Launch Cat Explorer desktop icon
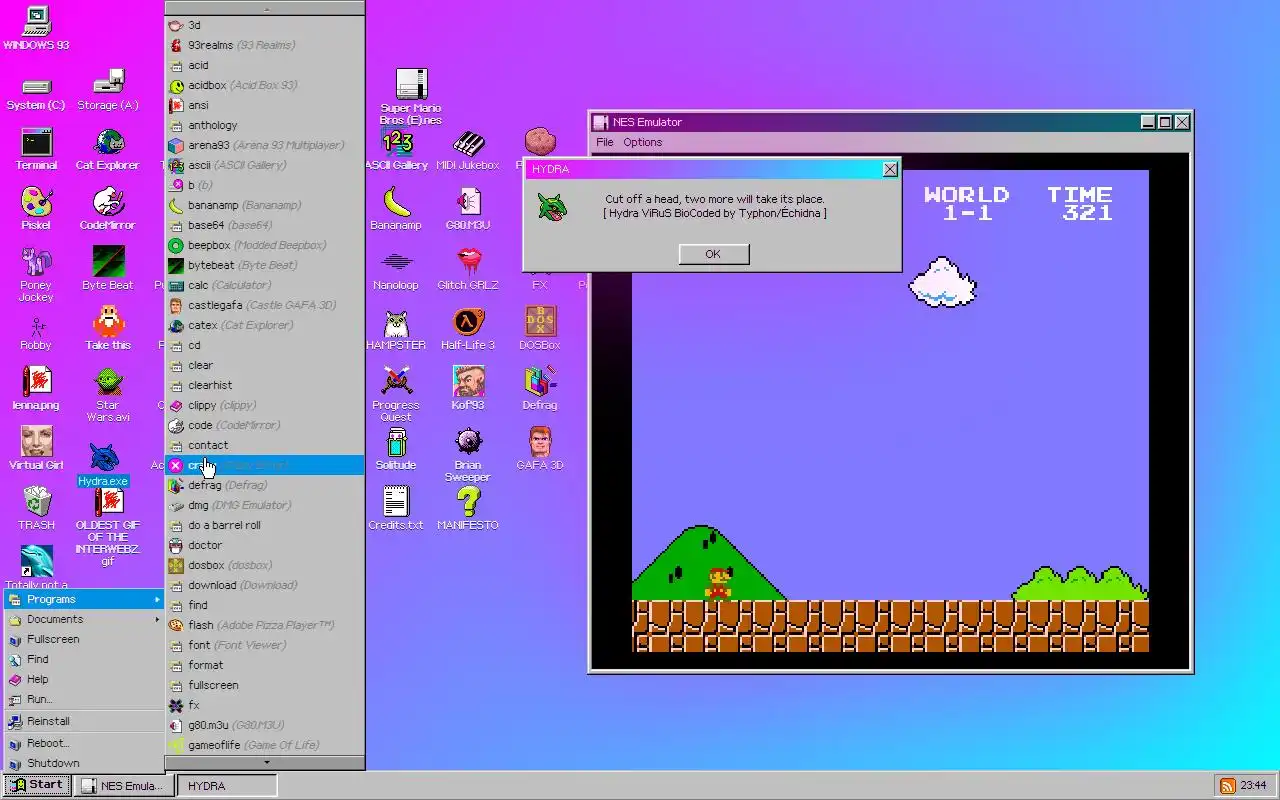Screen dimensions: 1280x800 coord(108,150)
